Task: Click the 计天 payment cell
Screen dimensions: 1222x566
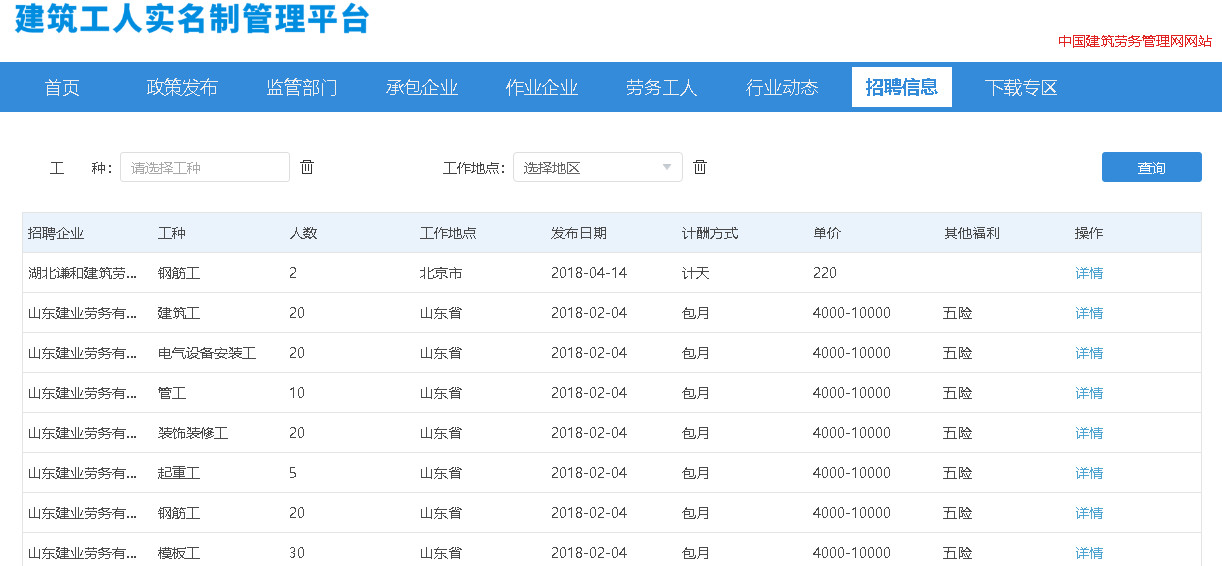Action: tap(696, 273)
